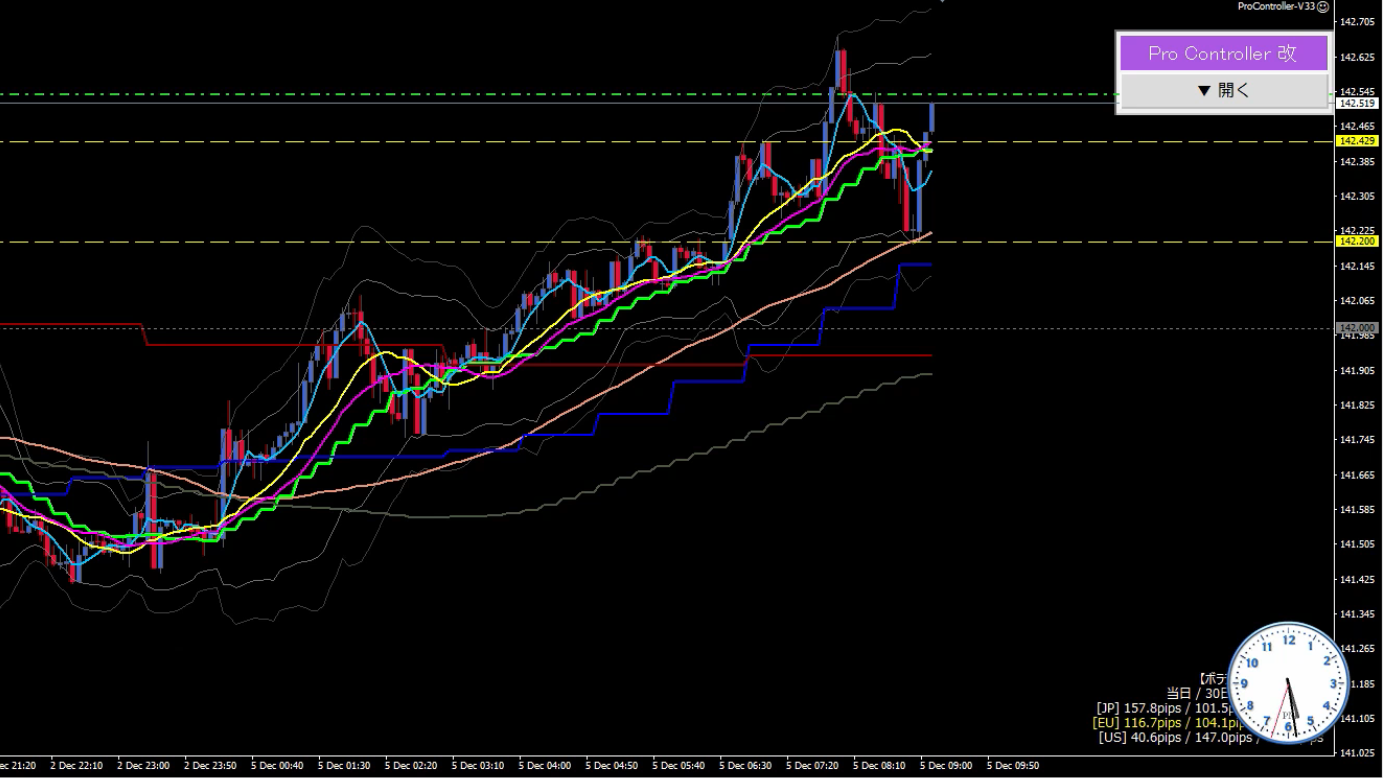Click the 141.745 price scale value
The height and width of the screenshot is (778, 1383).
click(1358, 440)
